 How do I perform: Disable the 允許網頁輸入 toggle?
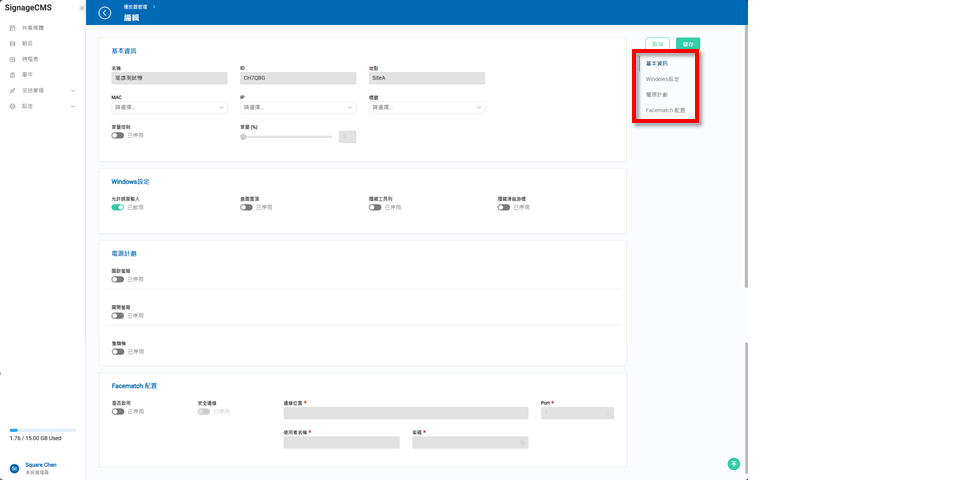[x=118, y=207]
